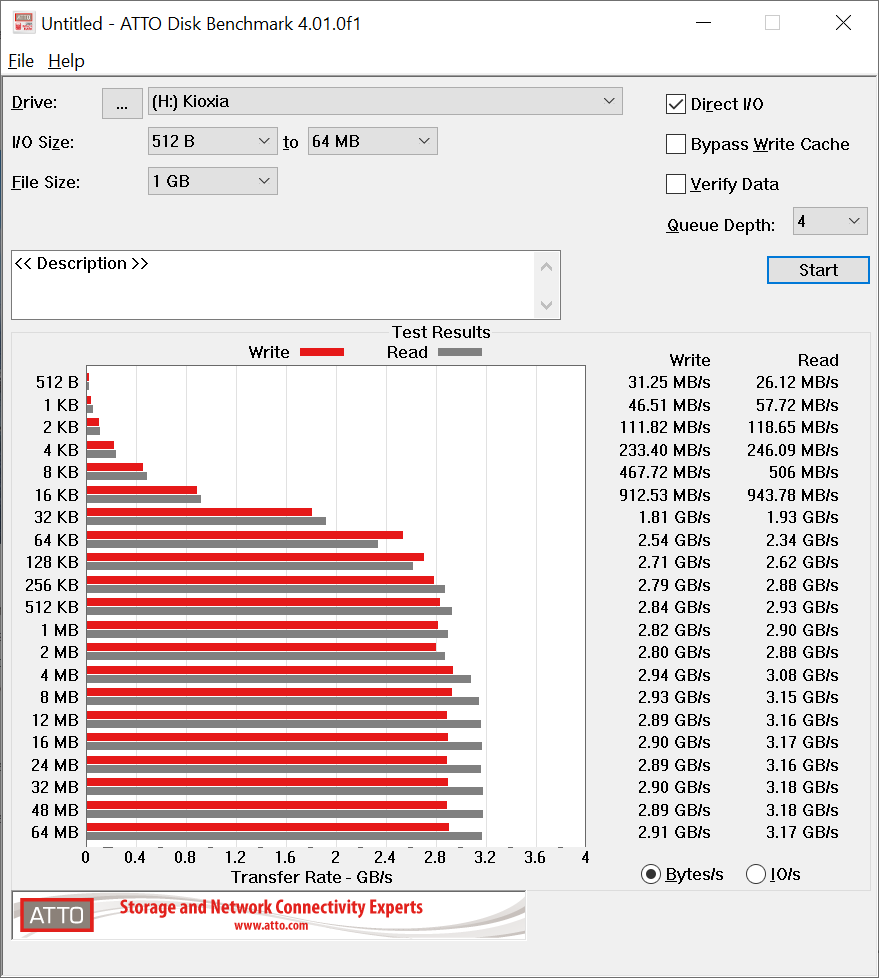Click the 64 MB row read value 3.17 GB/s
Screen dimensions: 879x978
tap(802, 833)
